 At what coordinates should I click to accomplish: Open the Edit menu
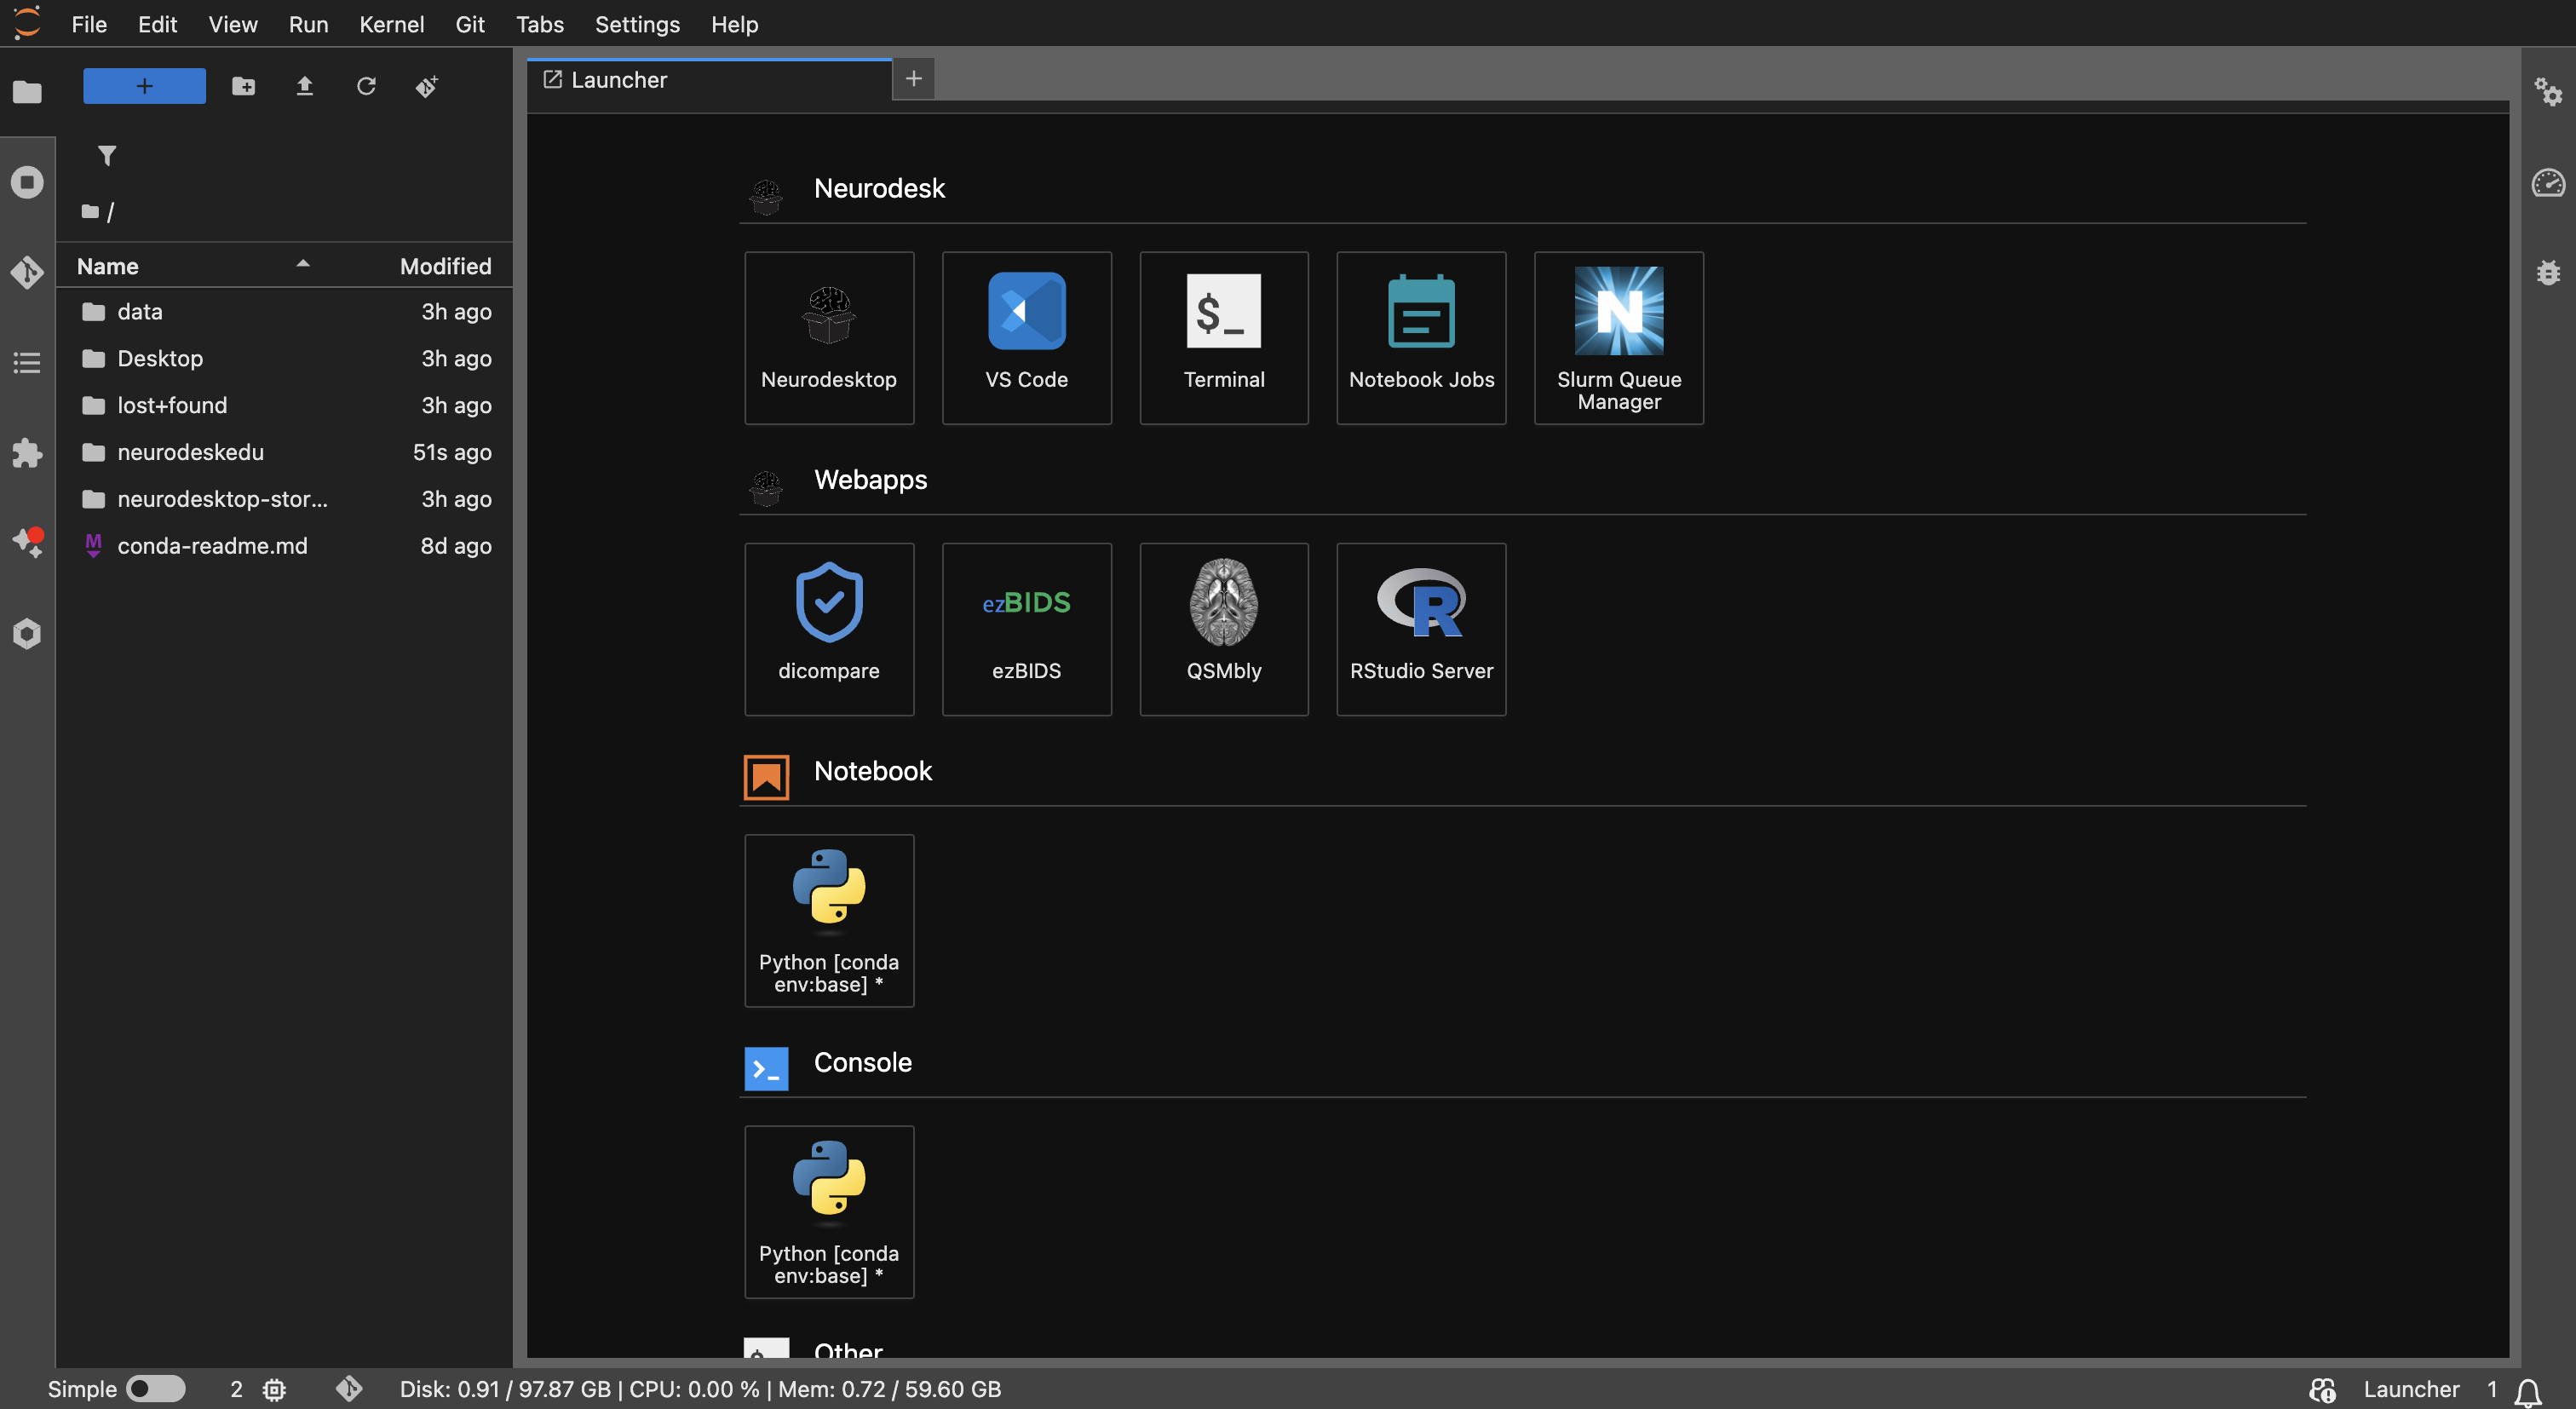click(x=157, y=24)
